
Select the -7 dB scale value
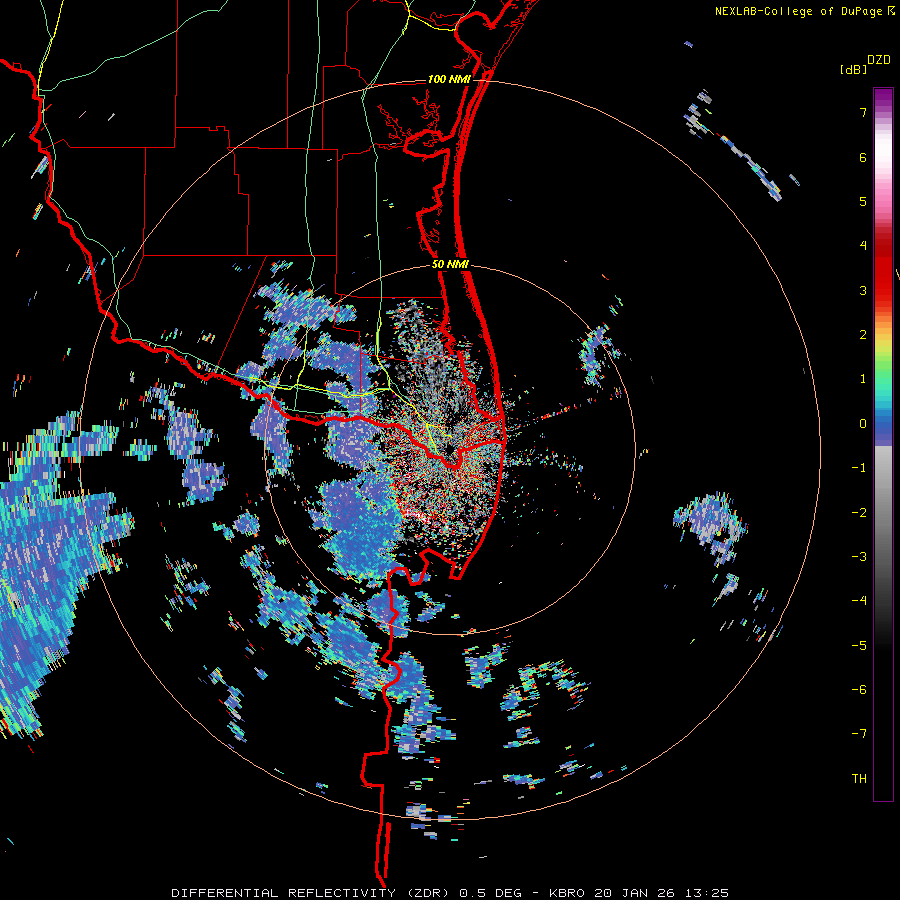pos(859,734)
